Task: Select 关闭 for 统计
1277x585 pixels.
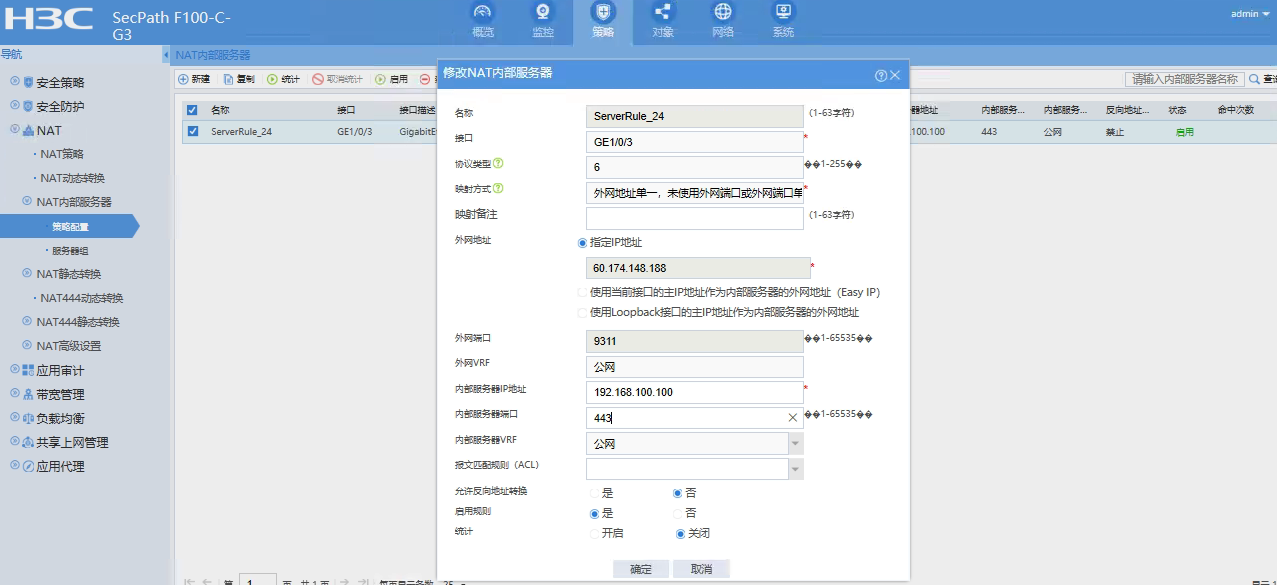Action: click(682, 533)
